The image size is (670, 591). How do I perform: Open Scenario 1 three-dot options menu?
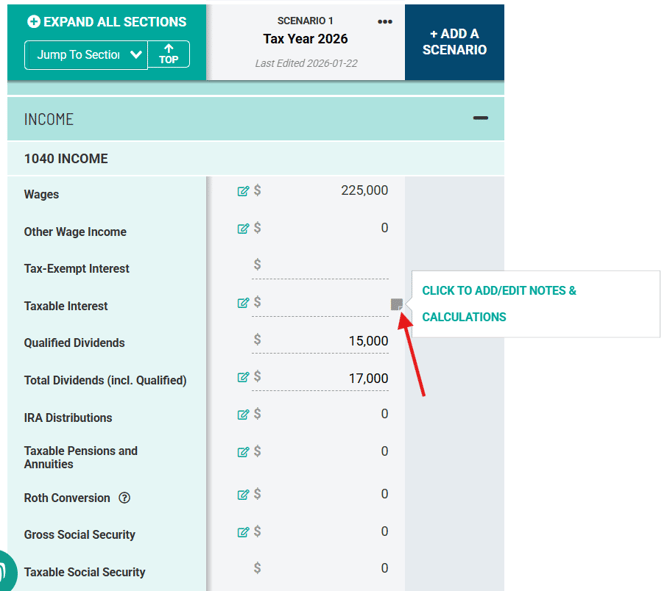(385, 22)
